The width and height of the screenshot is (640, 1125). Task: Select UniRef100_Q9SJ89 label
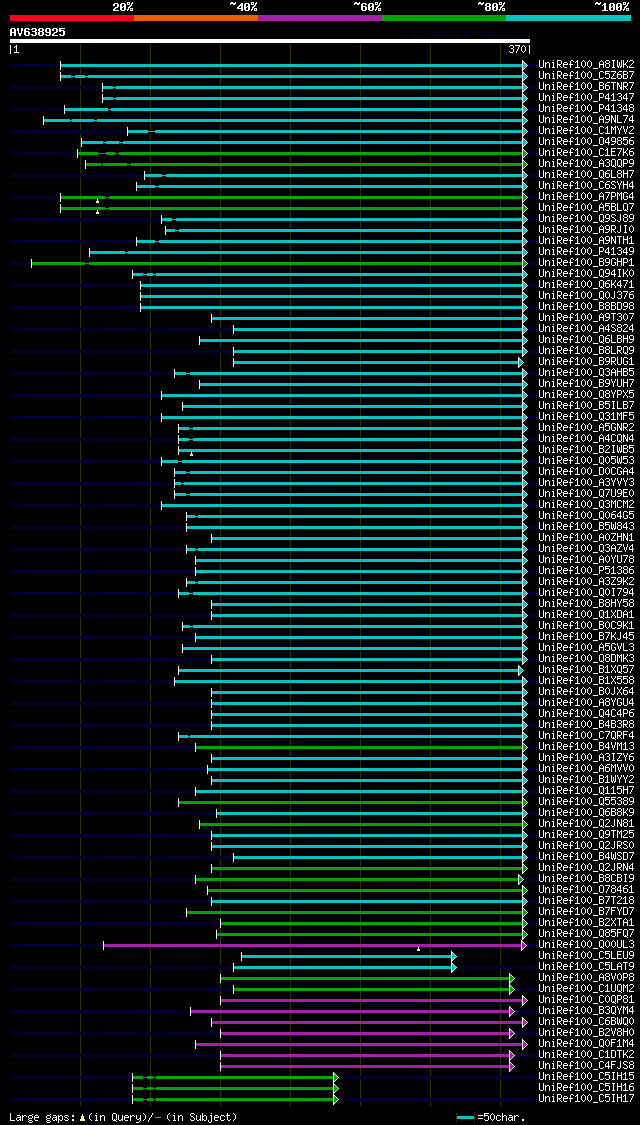click(x=586, y=219)
